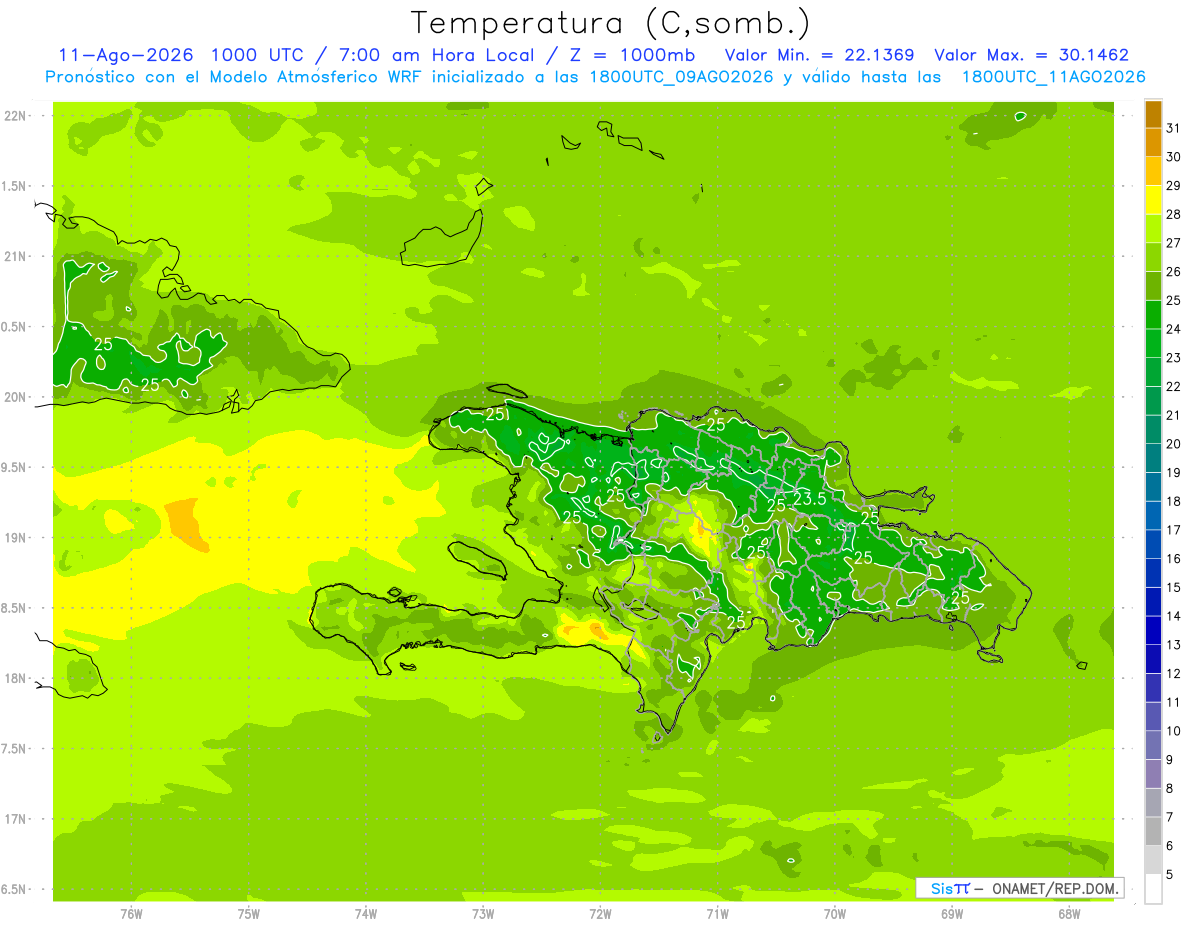The height and width of the screenshot is (927, 1200).
Task: Select the date text "11-Ago-2026"
Action: click(x=126, y=55)
